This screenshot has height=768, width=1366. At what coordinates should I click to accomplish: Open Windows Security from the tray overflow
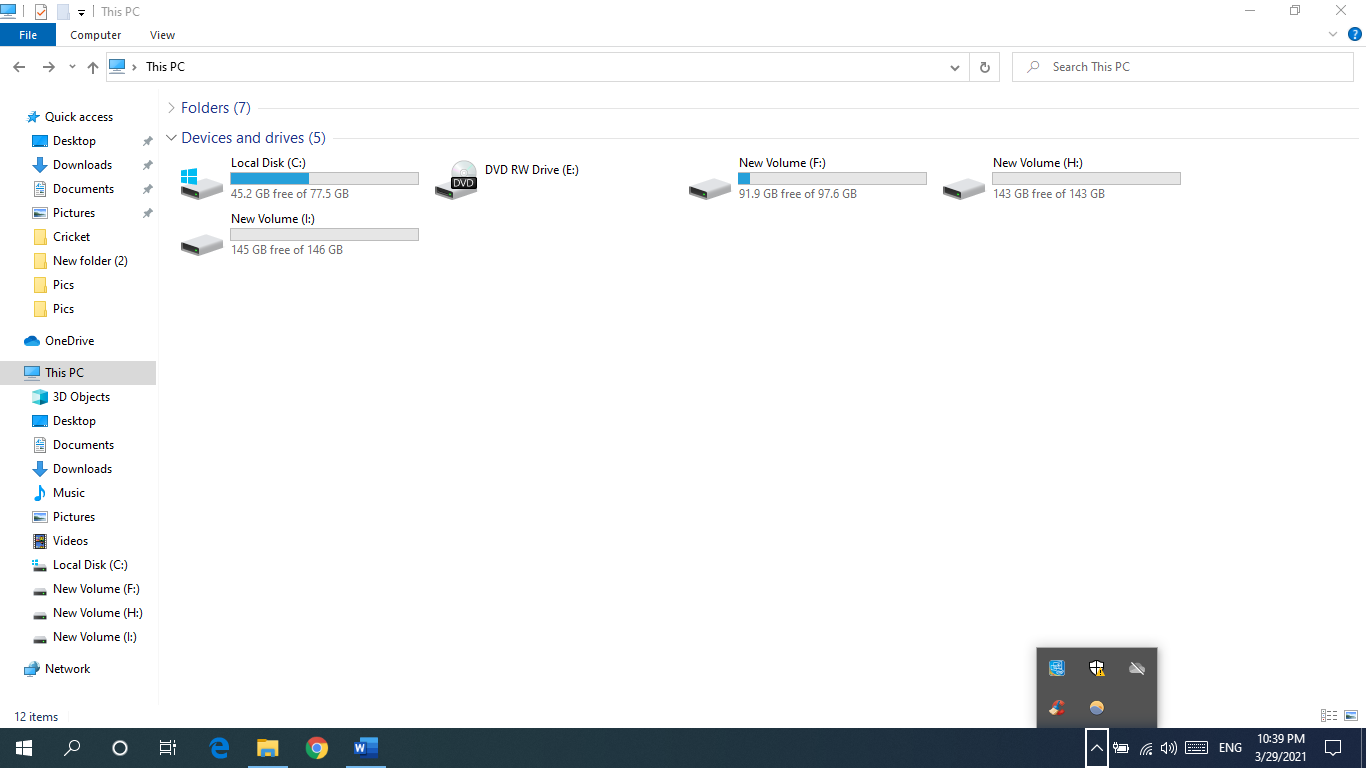click(1097, 668)
